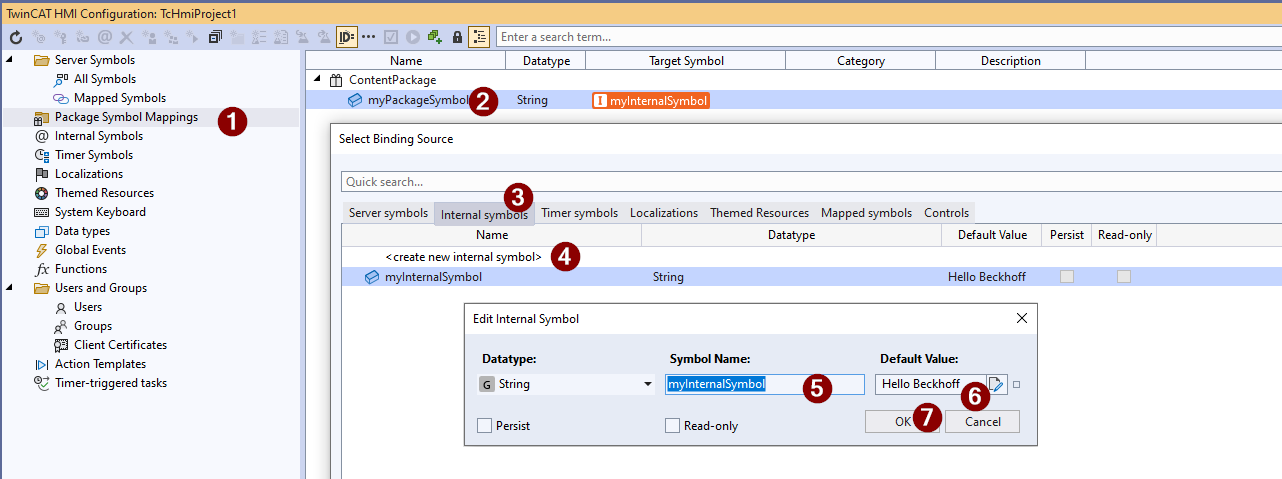The height and width of the screenshot is (479, 1282).
Task: Click the edit icon beside Default Value
Action: pos(996,384)
